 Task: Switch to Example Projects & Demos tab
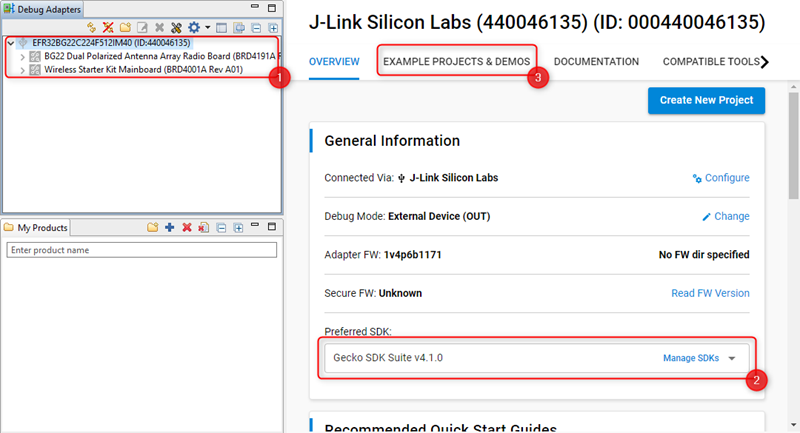456,62
